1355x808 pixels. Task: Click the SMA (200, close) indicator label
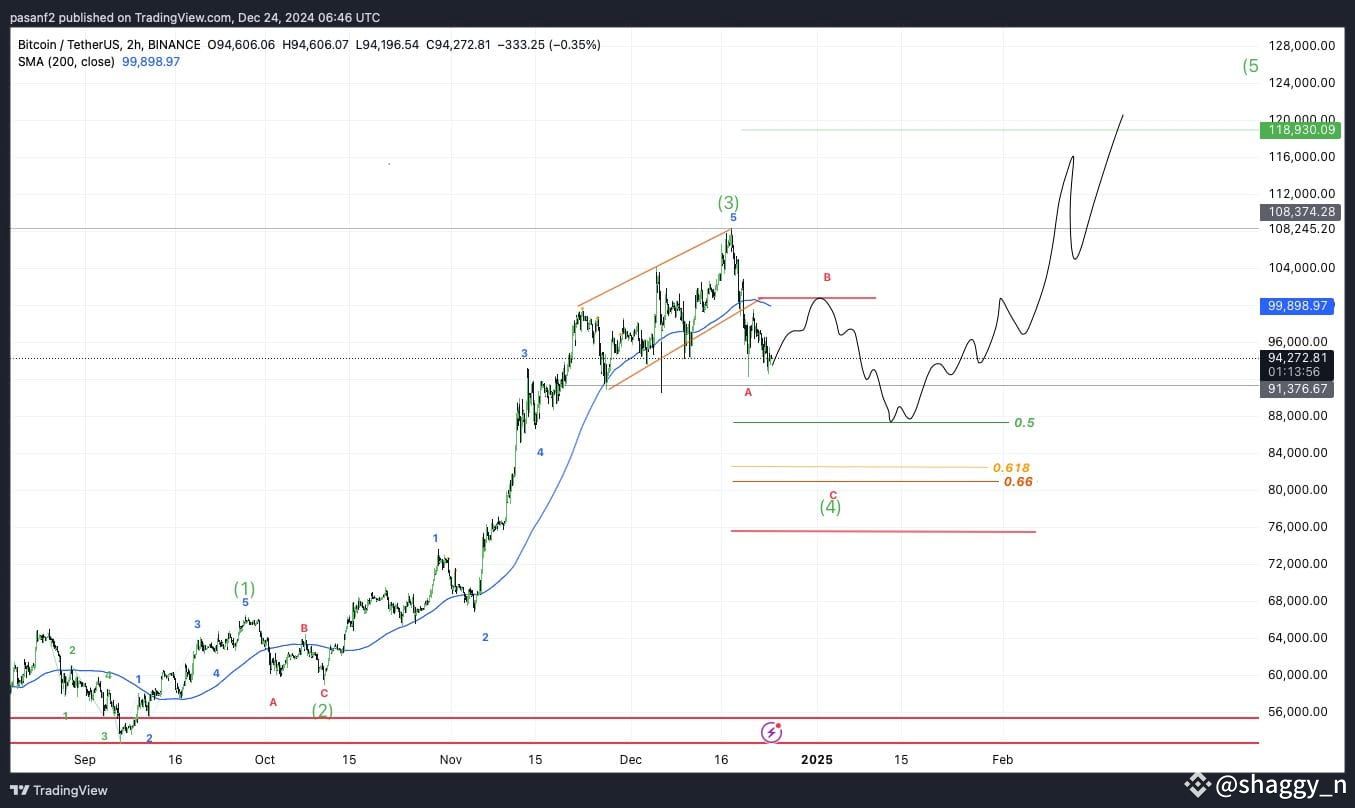click(x=64, y=62)
